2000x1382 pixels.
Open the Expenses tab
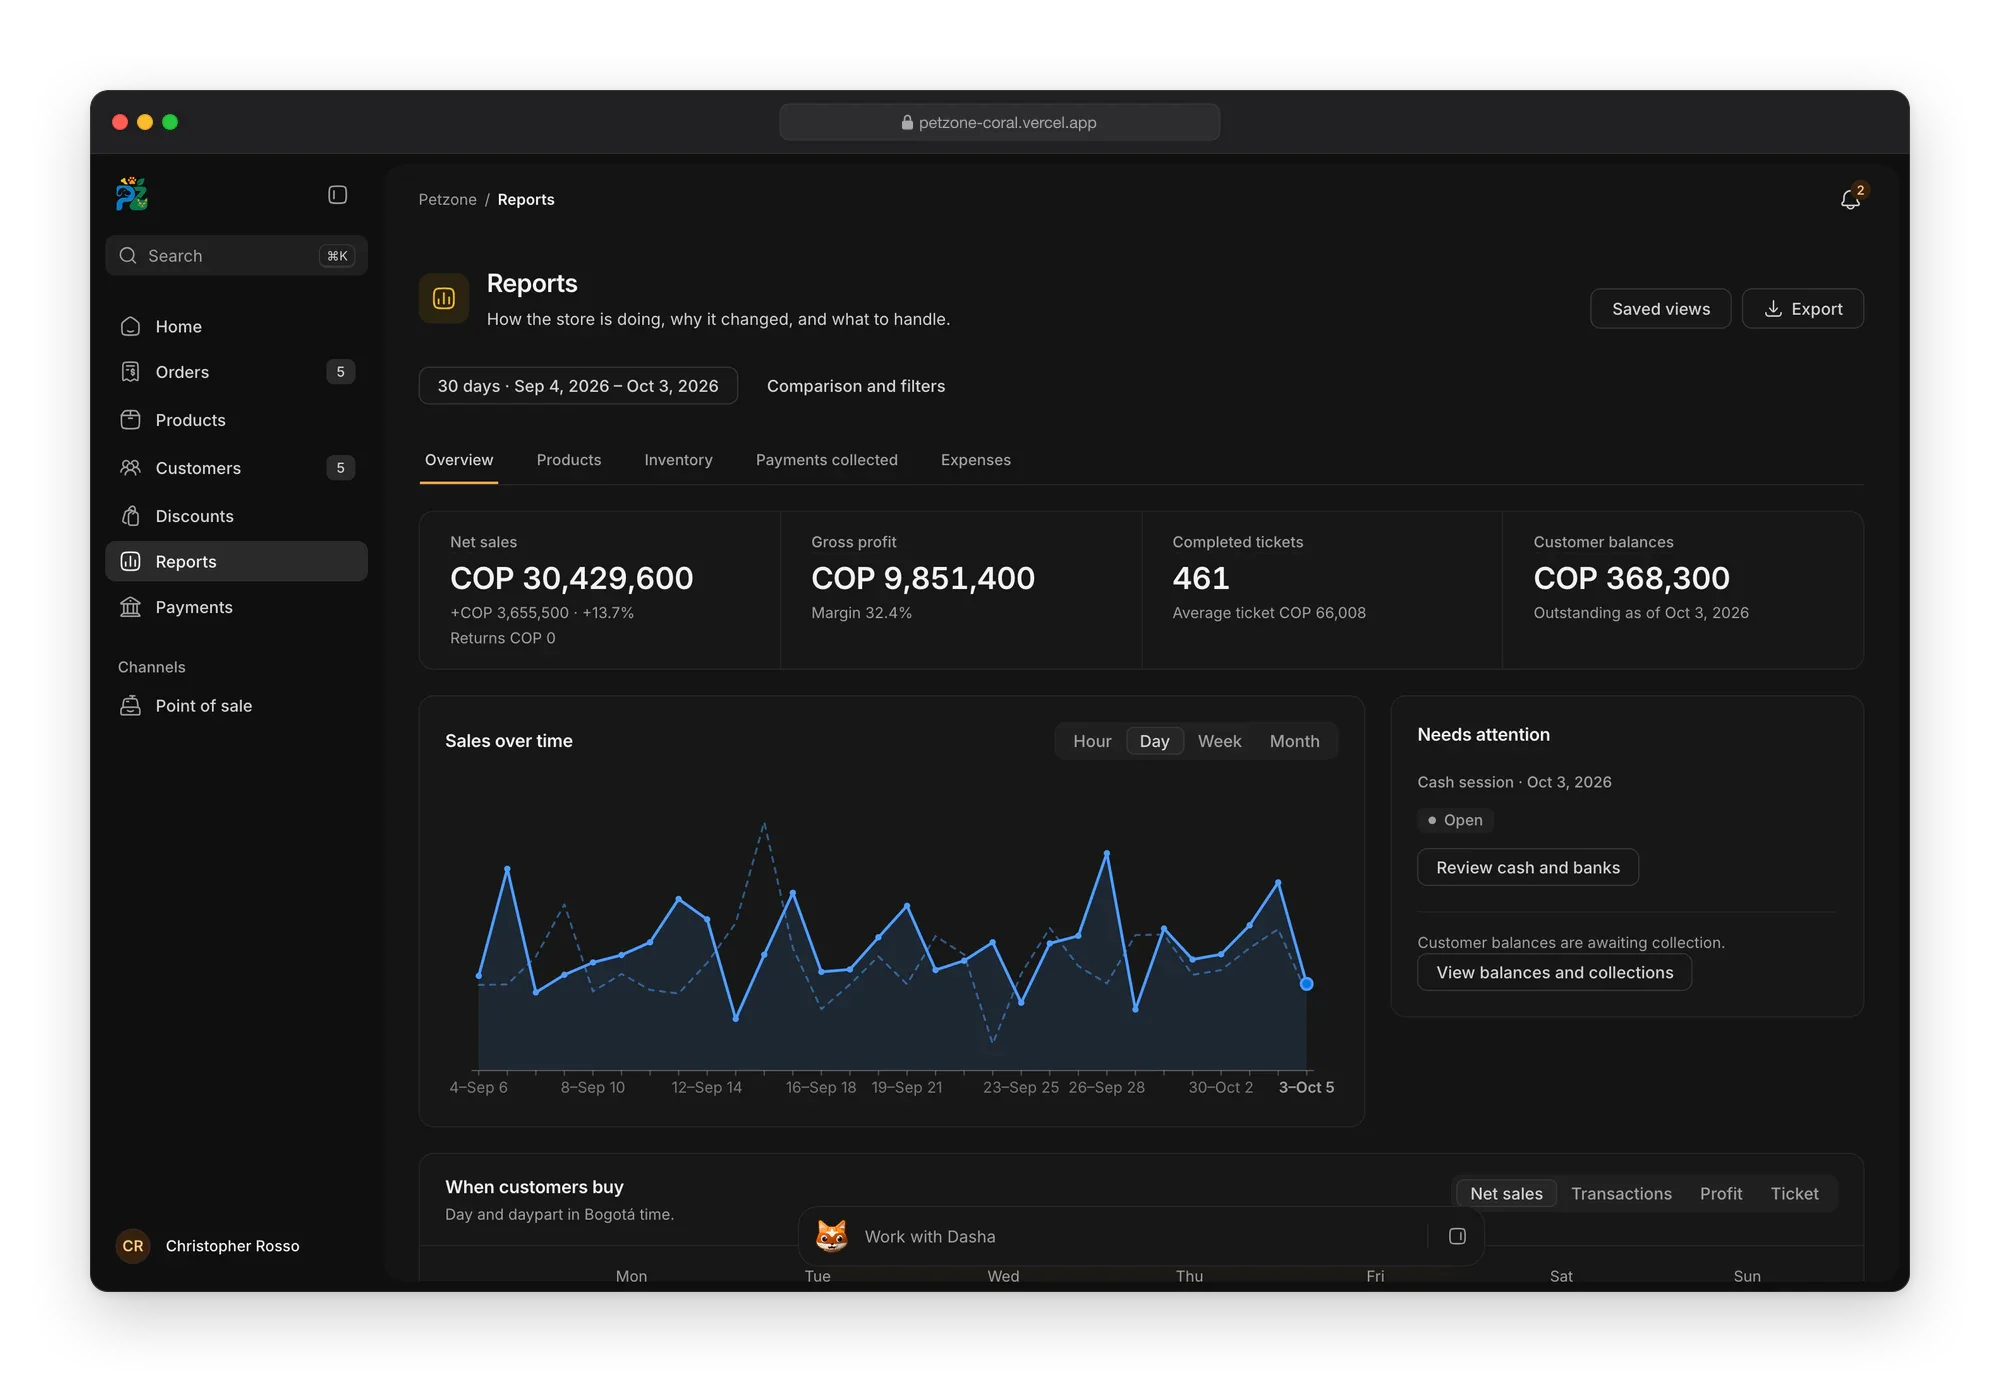tap(975, 460)
